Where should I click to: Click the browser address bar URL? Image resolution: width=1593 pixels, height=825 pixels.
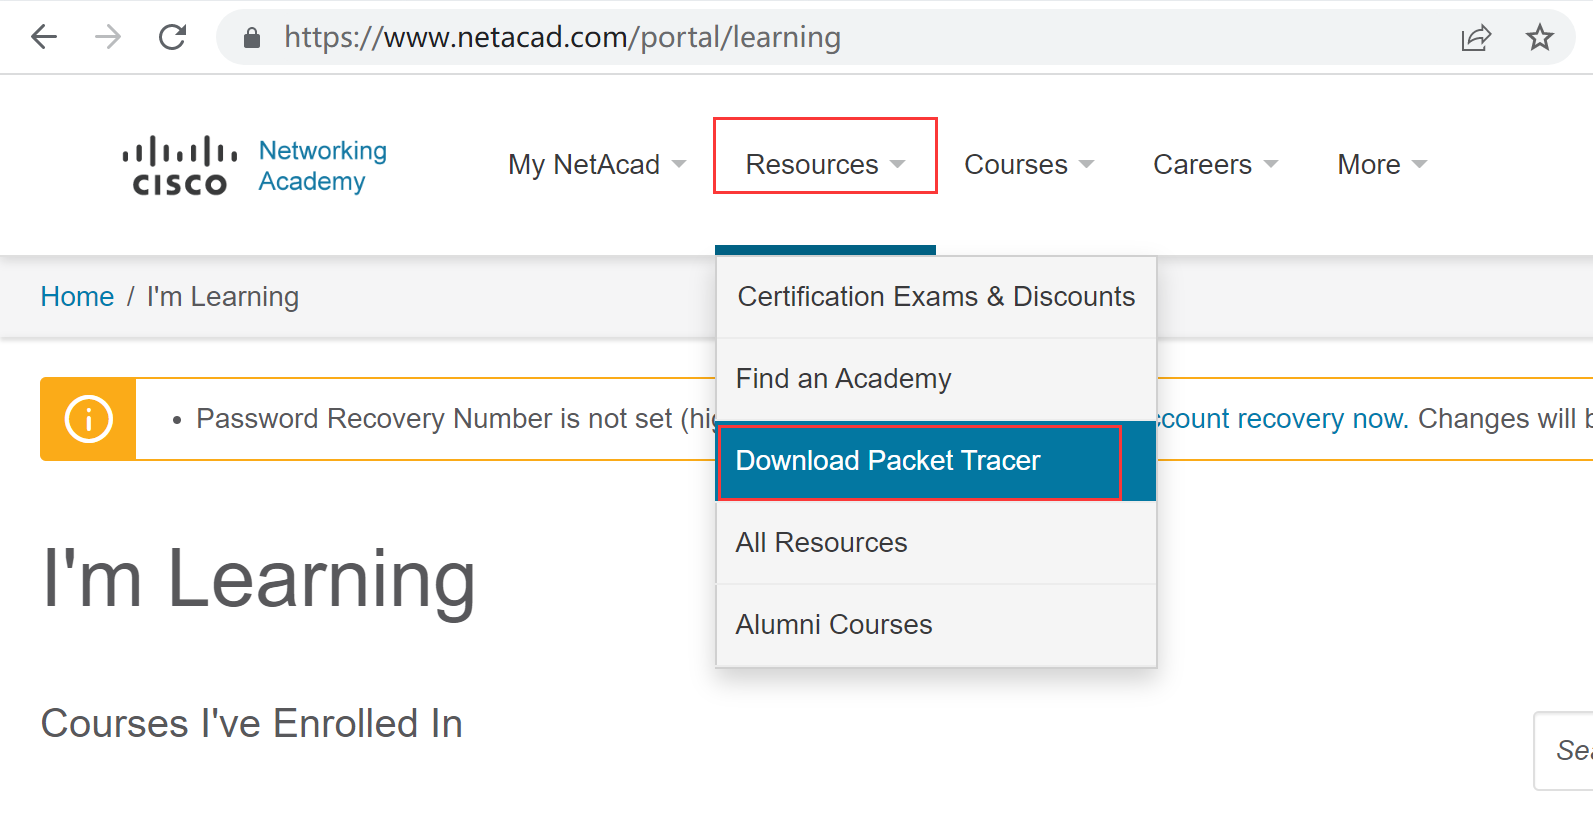562,38
